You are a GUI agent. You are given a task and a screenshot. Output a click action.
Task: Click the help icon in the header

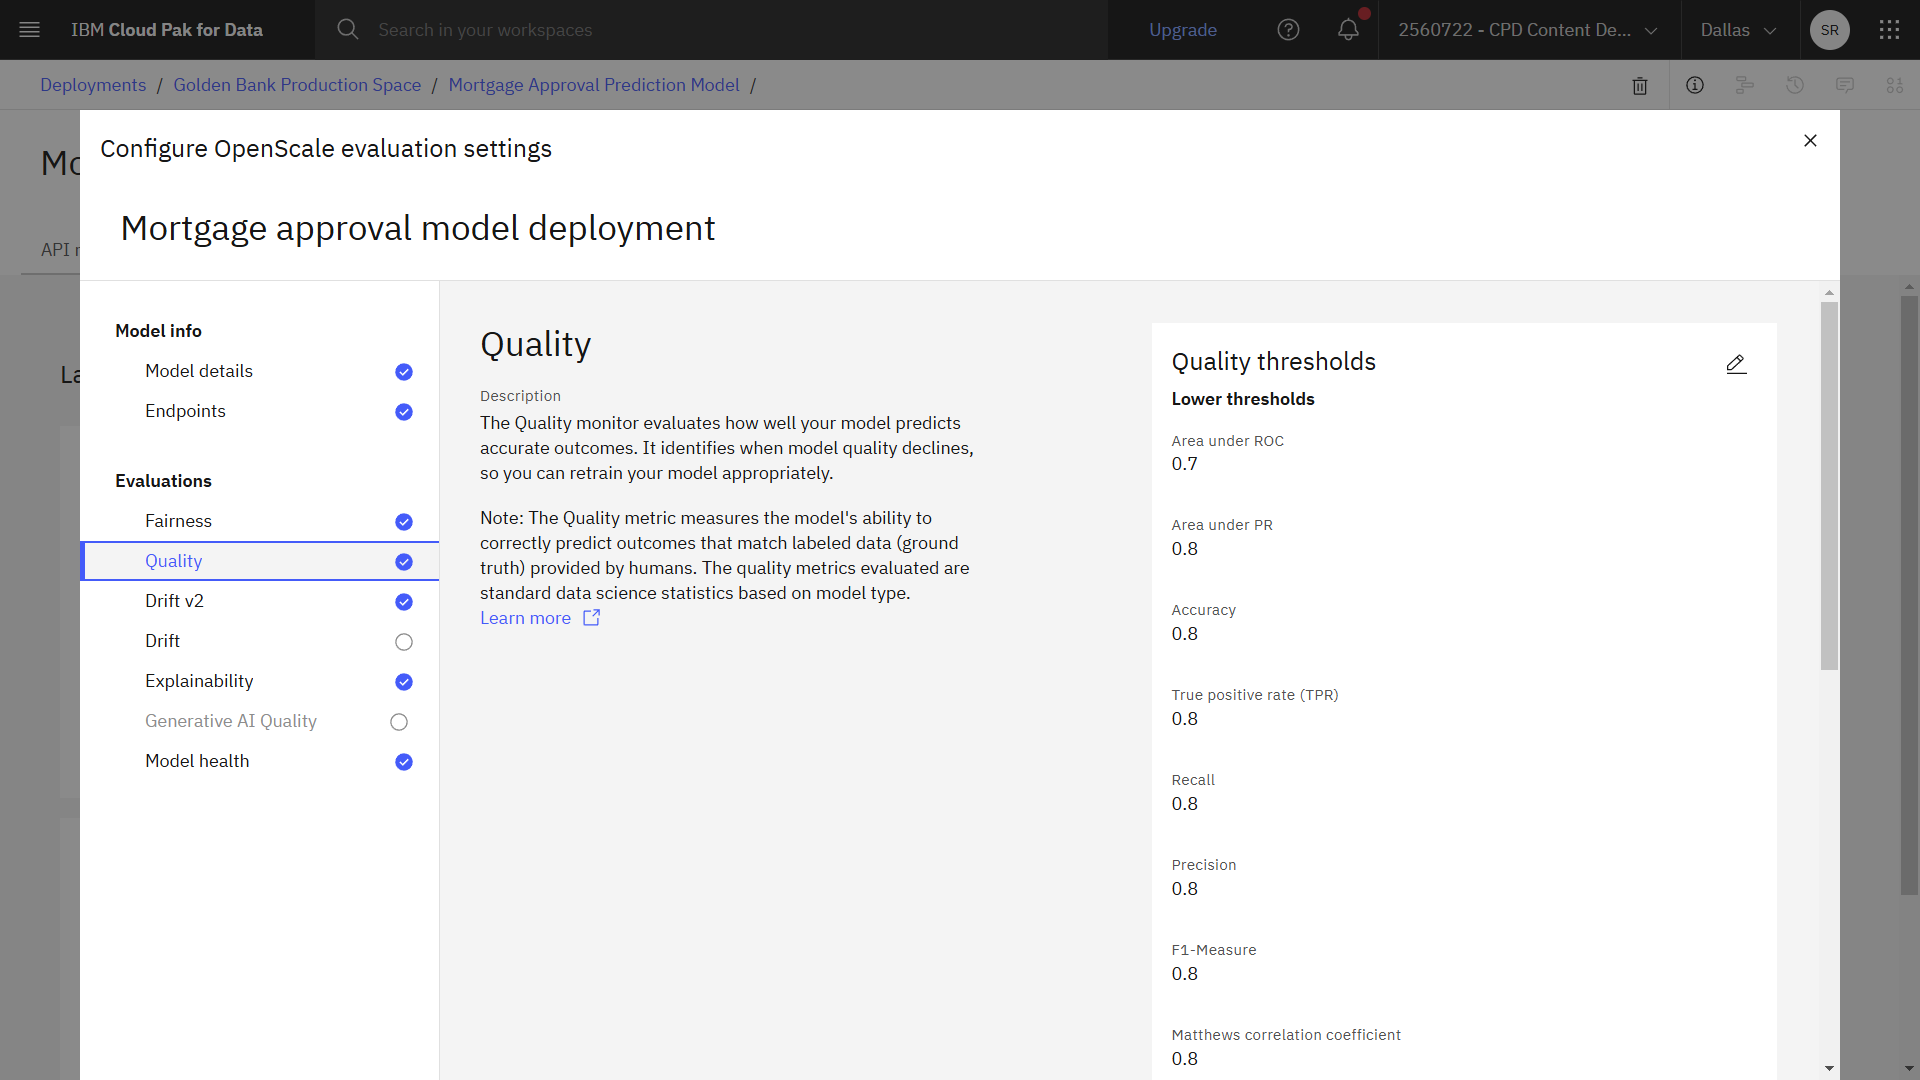1288,30
